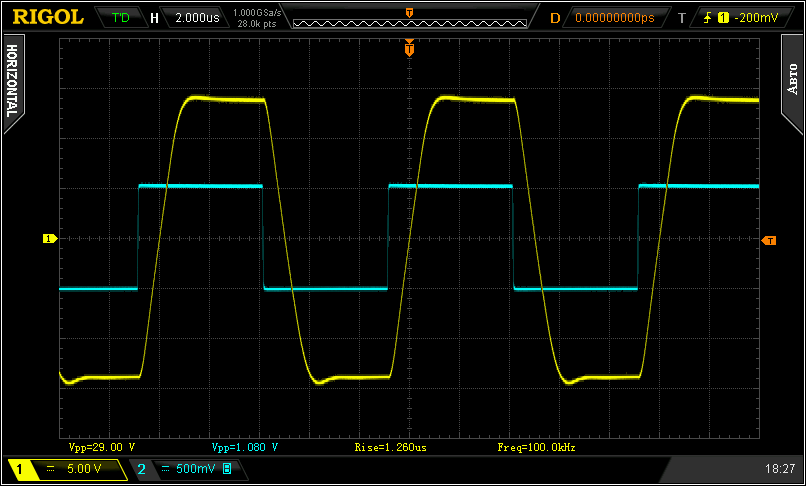Select the 2.000us horizontal timebase value
806x486 pixels.
(197, 17)
